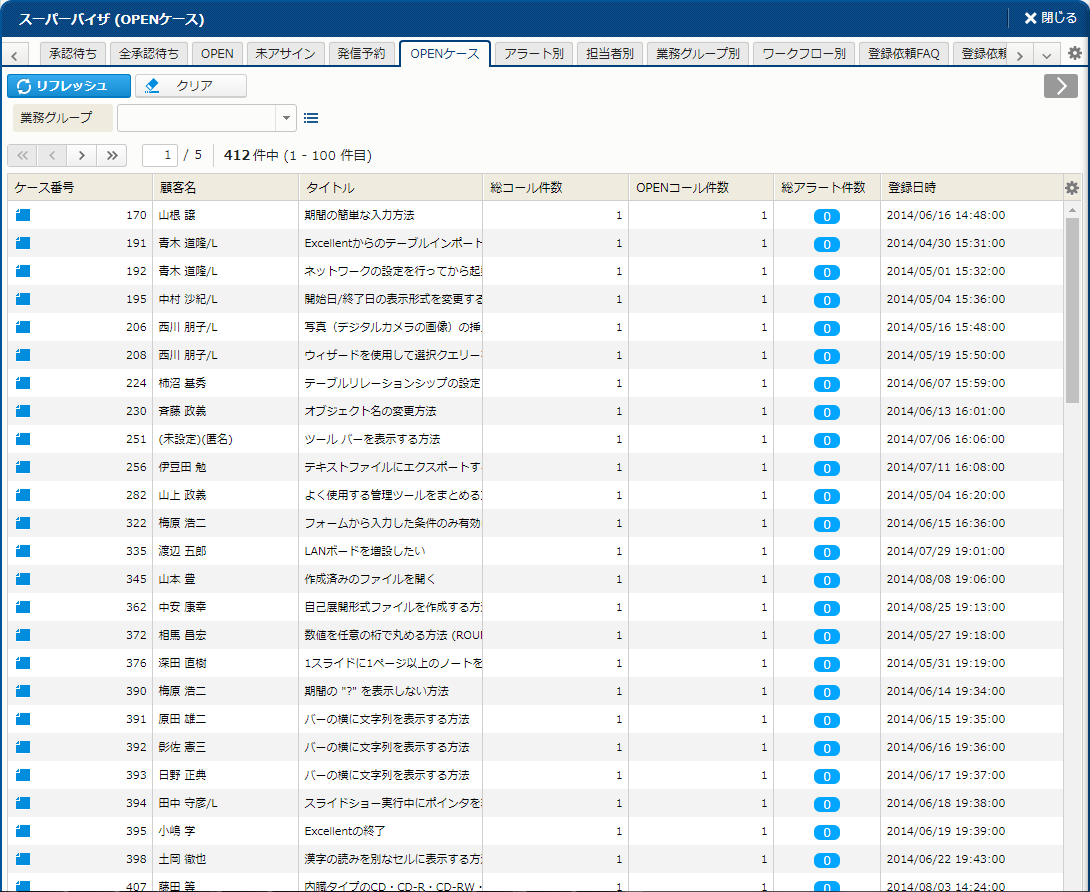Click the alert count badge for case 191
The image size is (1090, 892).
pyautogui.click(x=826, y=244)
